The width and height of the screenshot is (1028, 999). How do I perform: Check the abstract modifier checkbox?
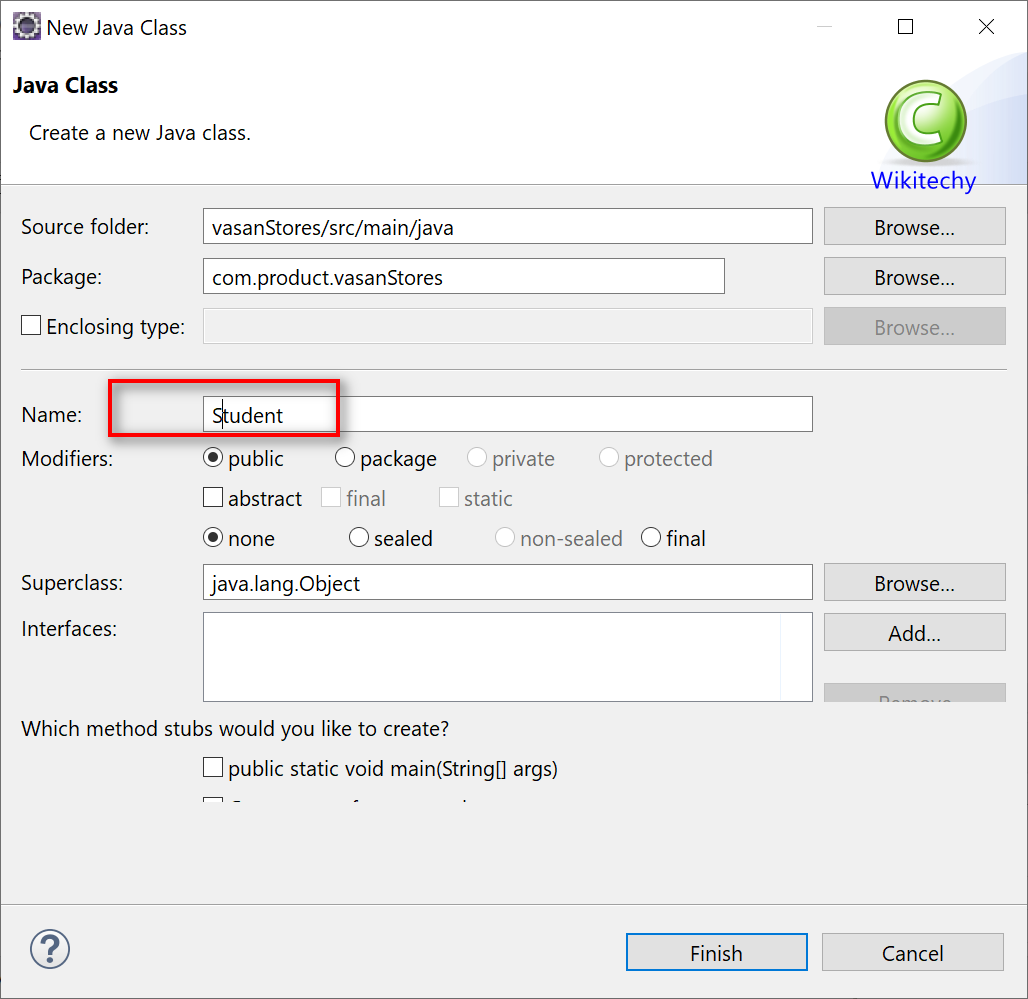213,498
